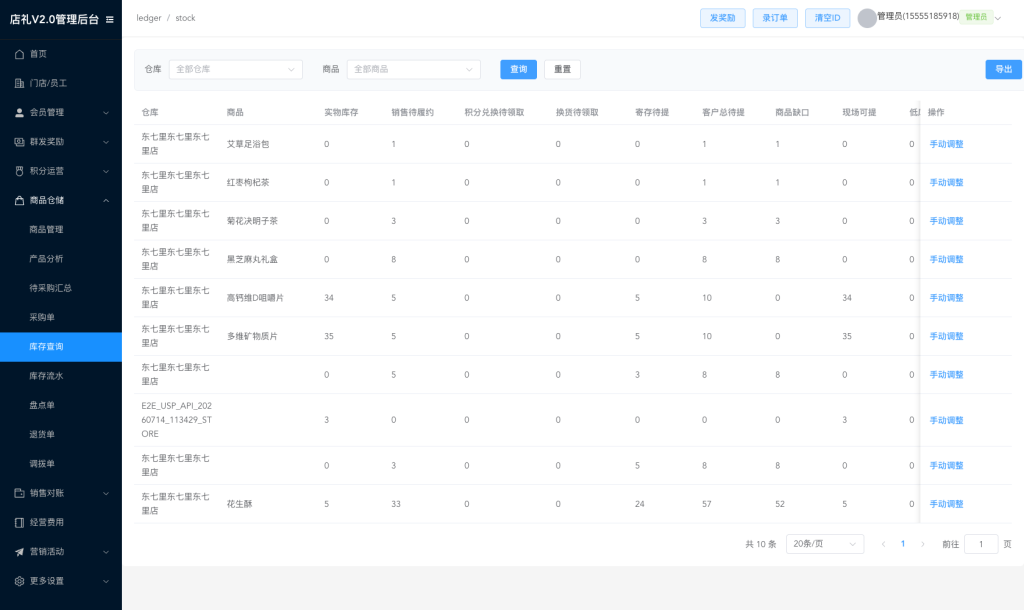Viewport: 1024px width, 610px height.
Task: Click the blue 查询 search button
Action: 519,69
